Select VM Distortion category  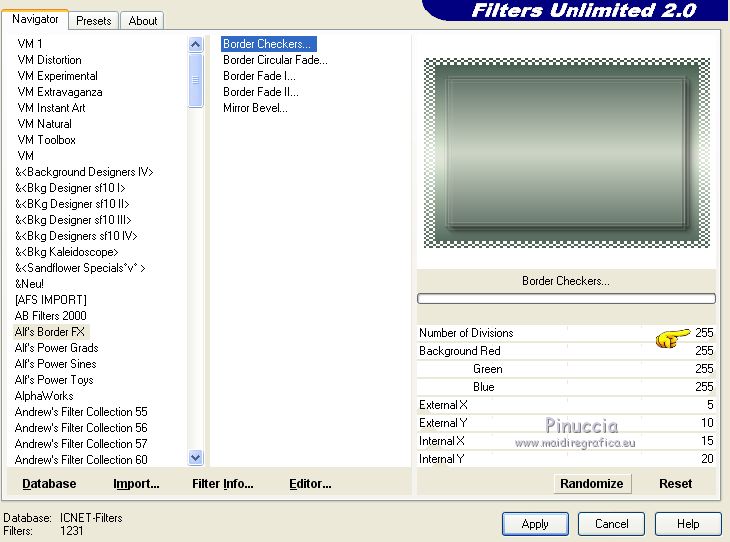coord(49,60)
